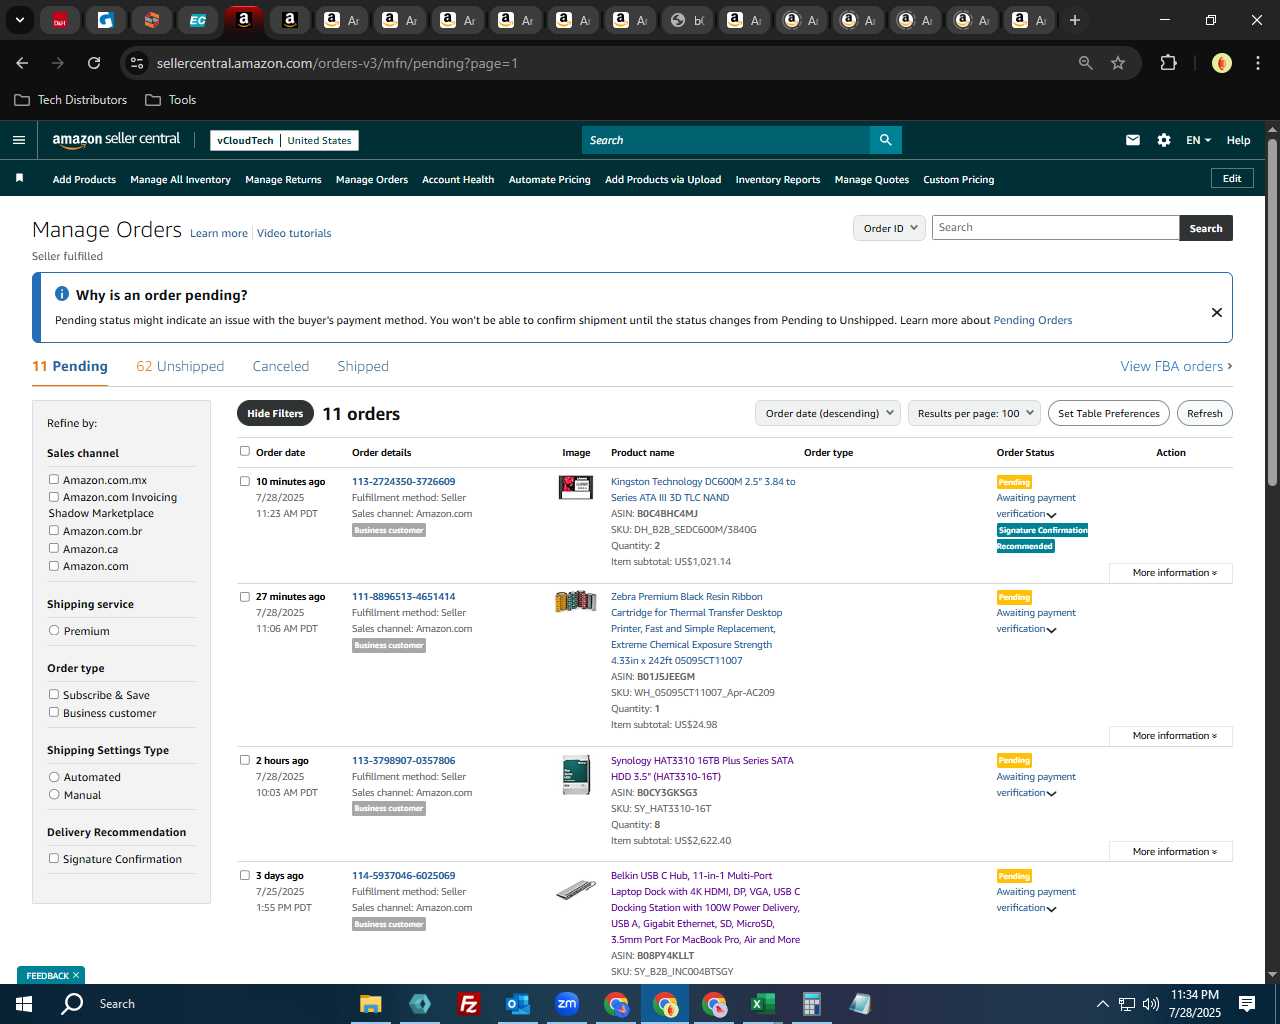Check the Amazon.com.mx sales channel filter

54,479
